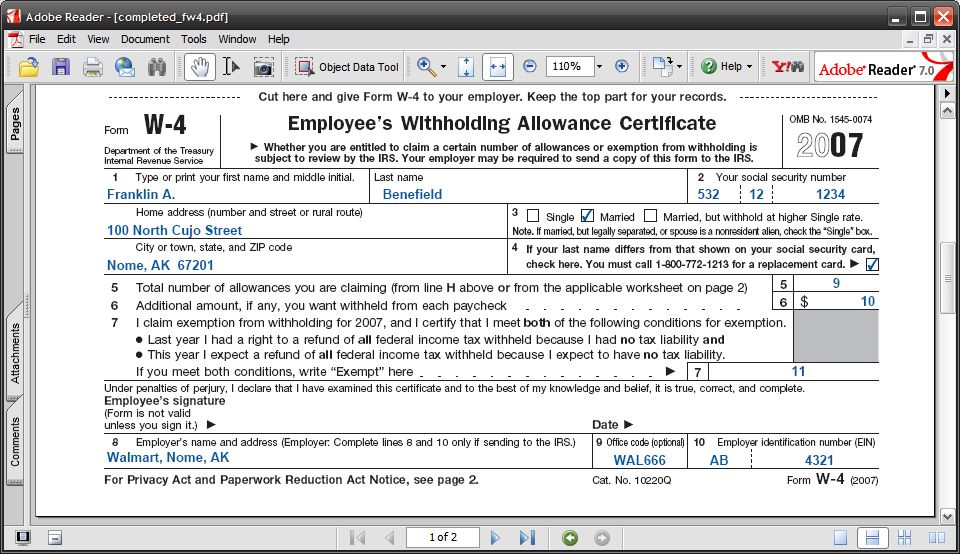Click the page number field '1 of 2'
The height and width of the screenshot is (554, 960).
pyautogui.click(x=443, y=537)
